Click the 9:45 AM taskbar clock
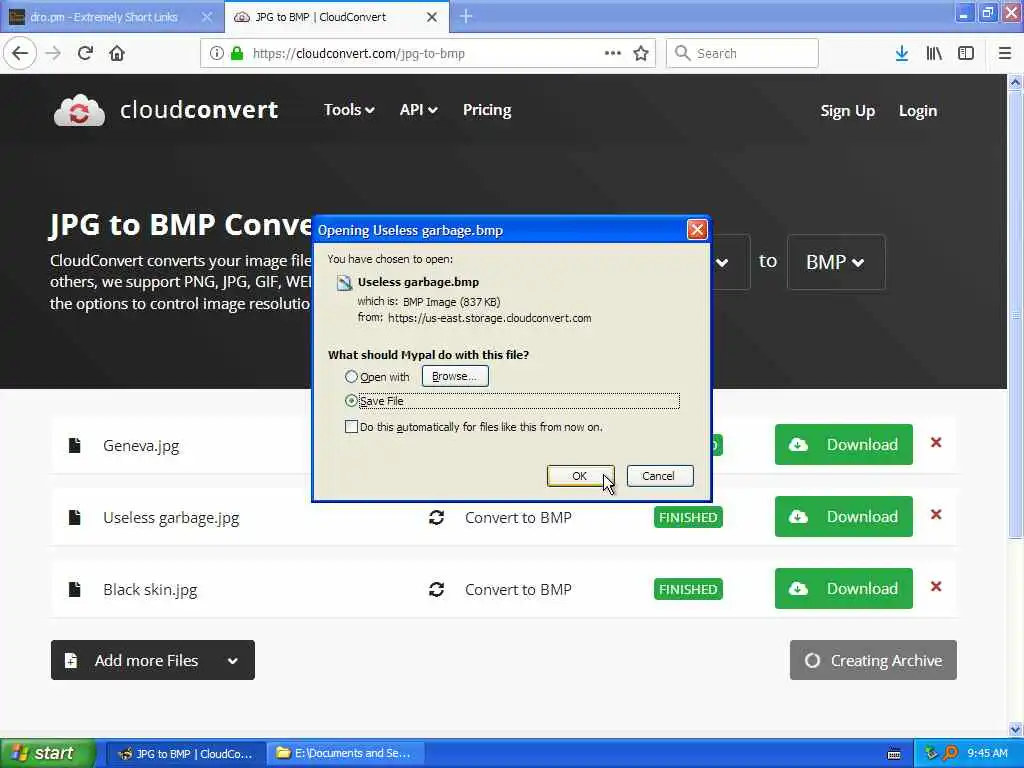Viewport: 1024px width, 768px height. click(987, 753)
